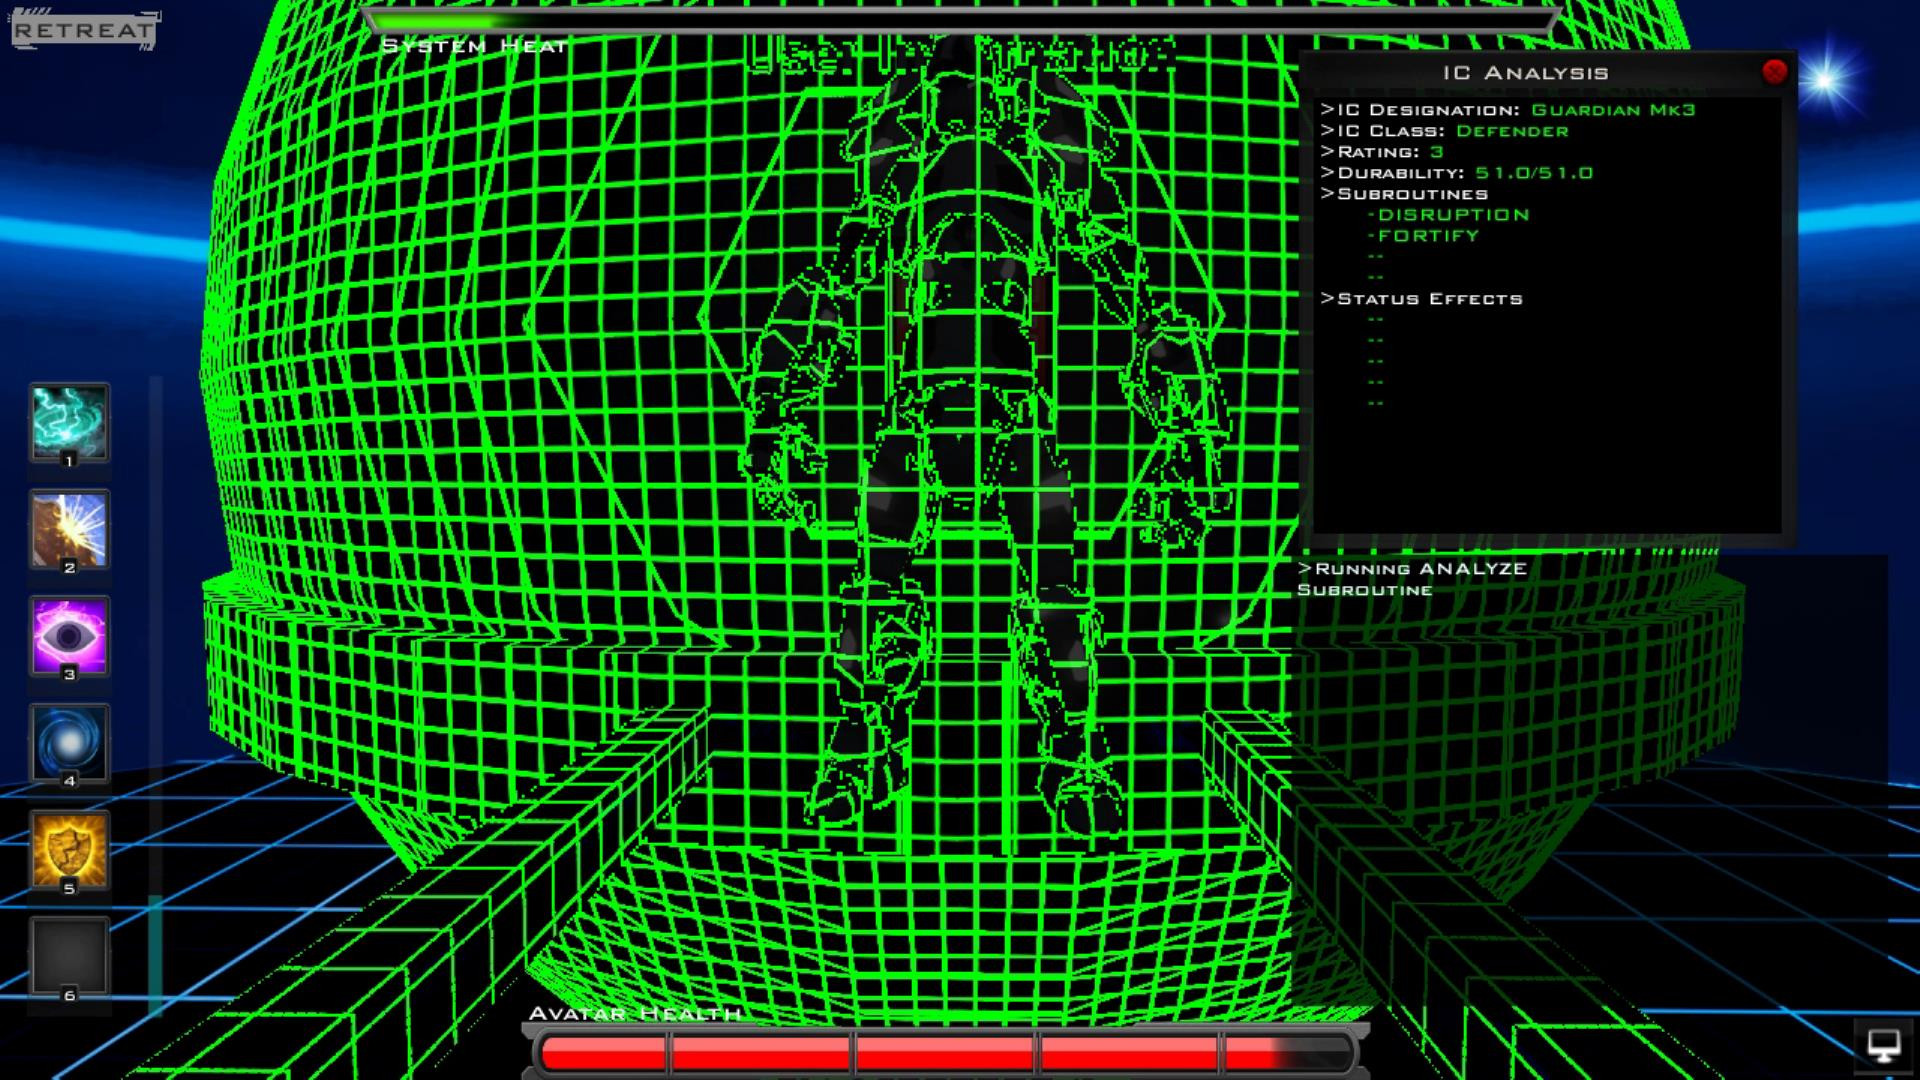The width and height of the screenshot is (1920, 1080).
Task: Click the Subroutines heading
Action: pyautogui.click(x=1404, y=194)
